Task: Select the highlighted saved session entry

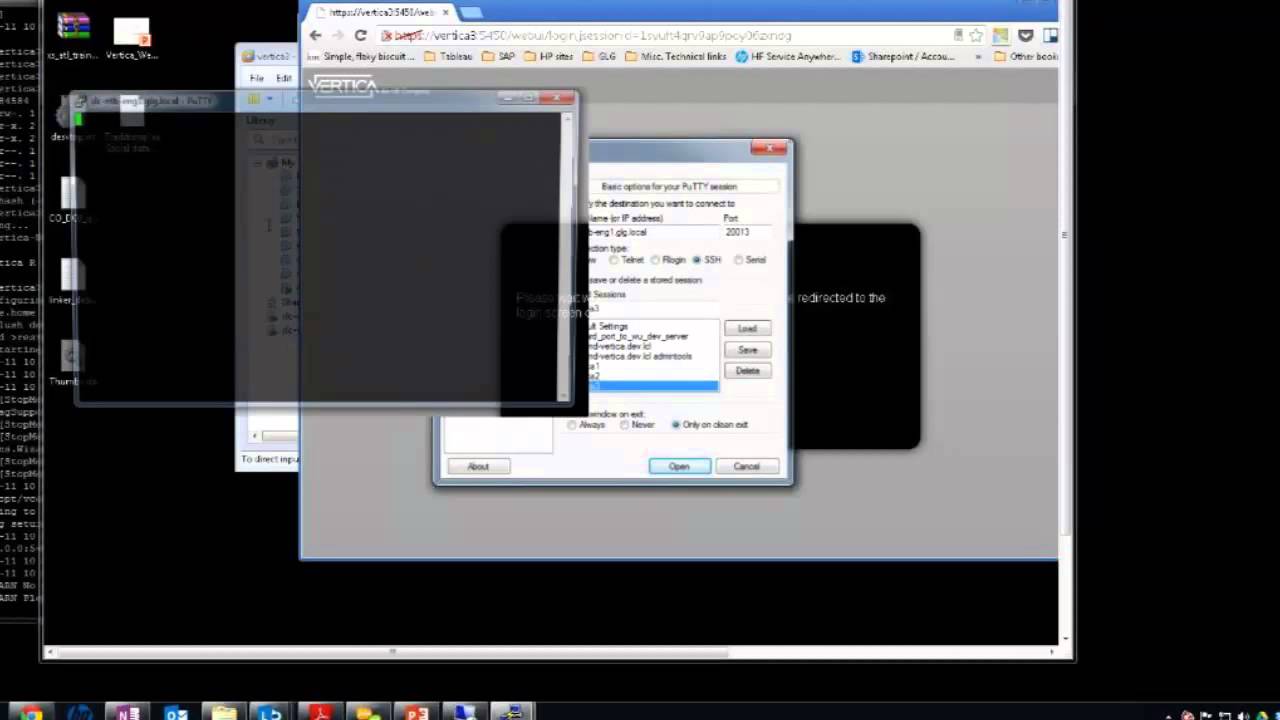Action: click(x=652, y=386)
